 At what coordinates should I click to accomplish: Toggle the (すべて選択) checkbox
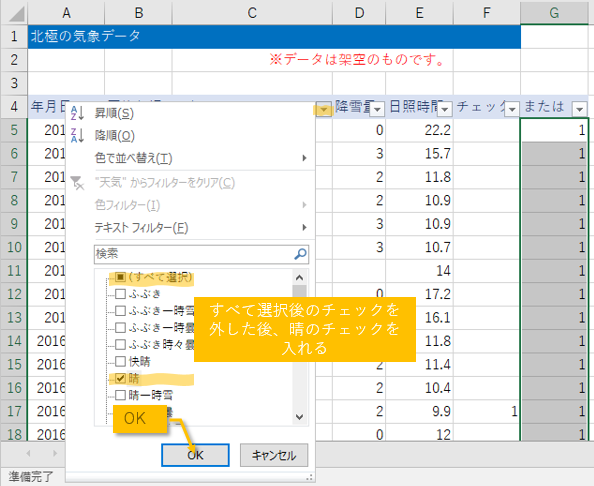click(120, 277)
